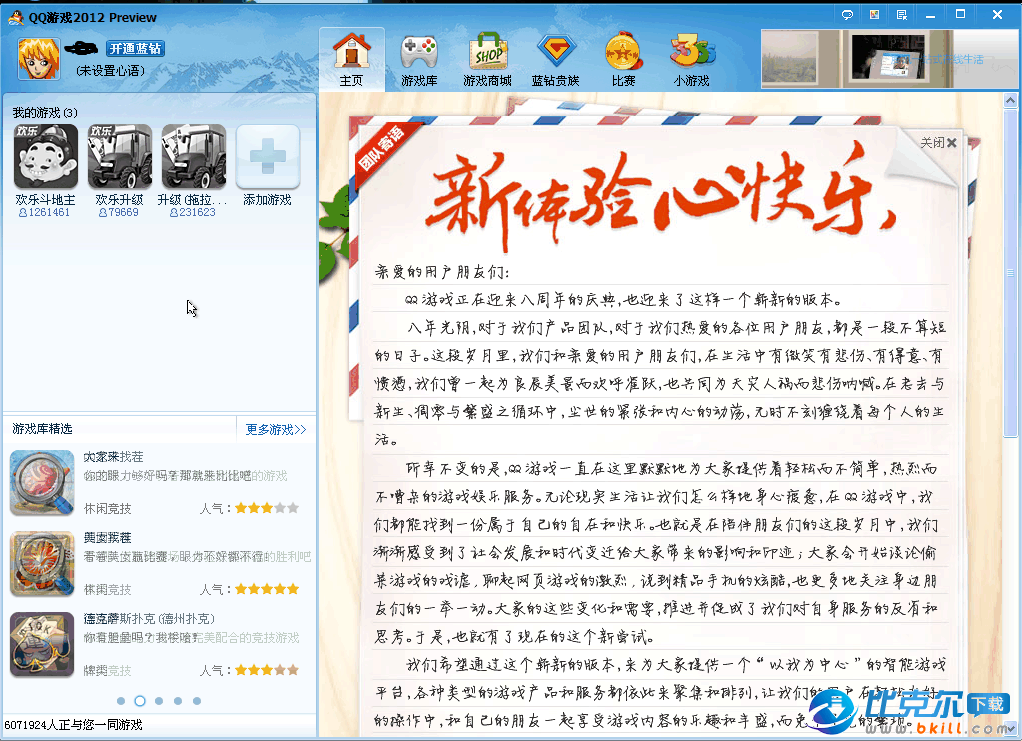The image size is (1022, 741).
Task: Click the QQ penguin logo in title bar
Action: tap(16, 18)
